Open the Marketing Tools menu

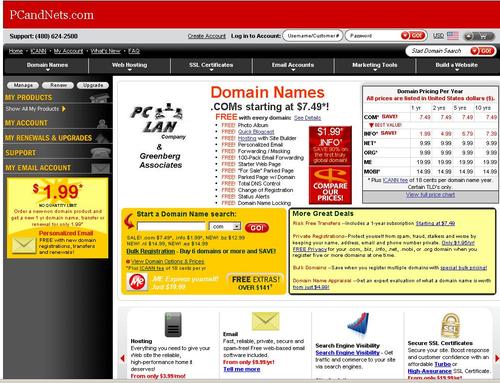[x=375, y=66]
